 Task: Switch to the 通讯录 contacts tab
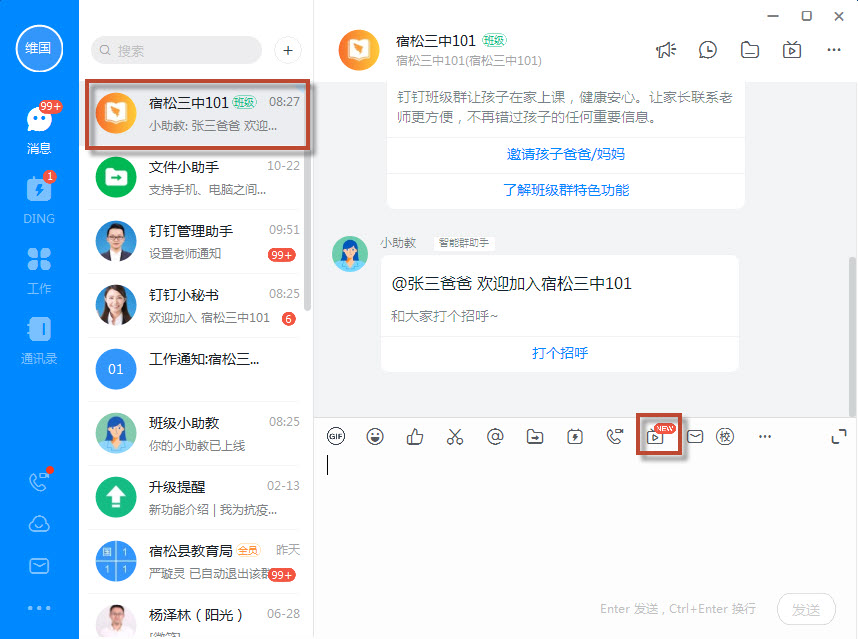click(x=39, y=338)
